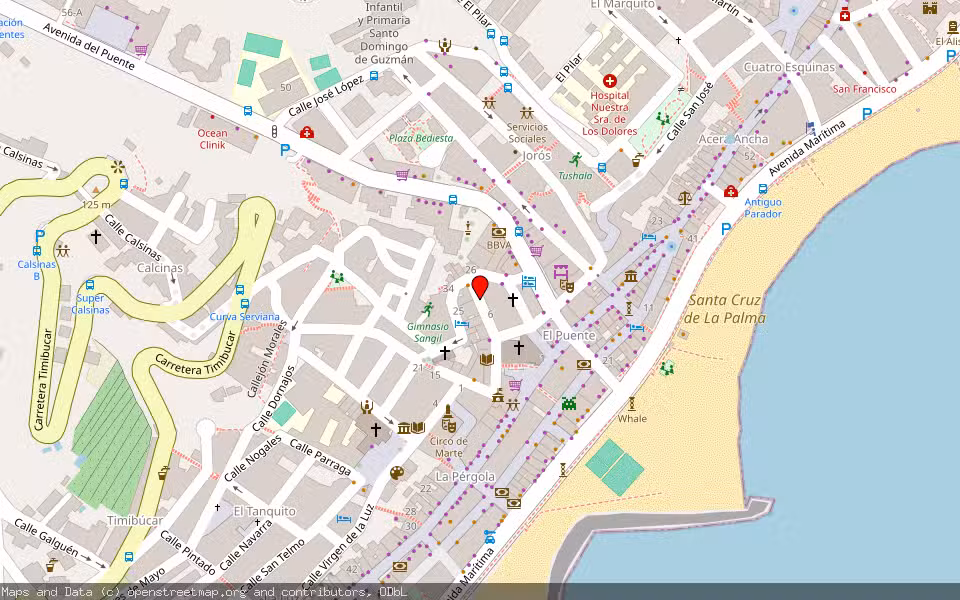This screenshot has width=960, height=600.
Task: Select the pharmacy first-aid icon near Antiguo Parador
Action: point(731,191)
